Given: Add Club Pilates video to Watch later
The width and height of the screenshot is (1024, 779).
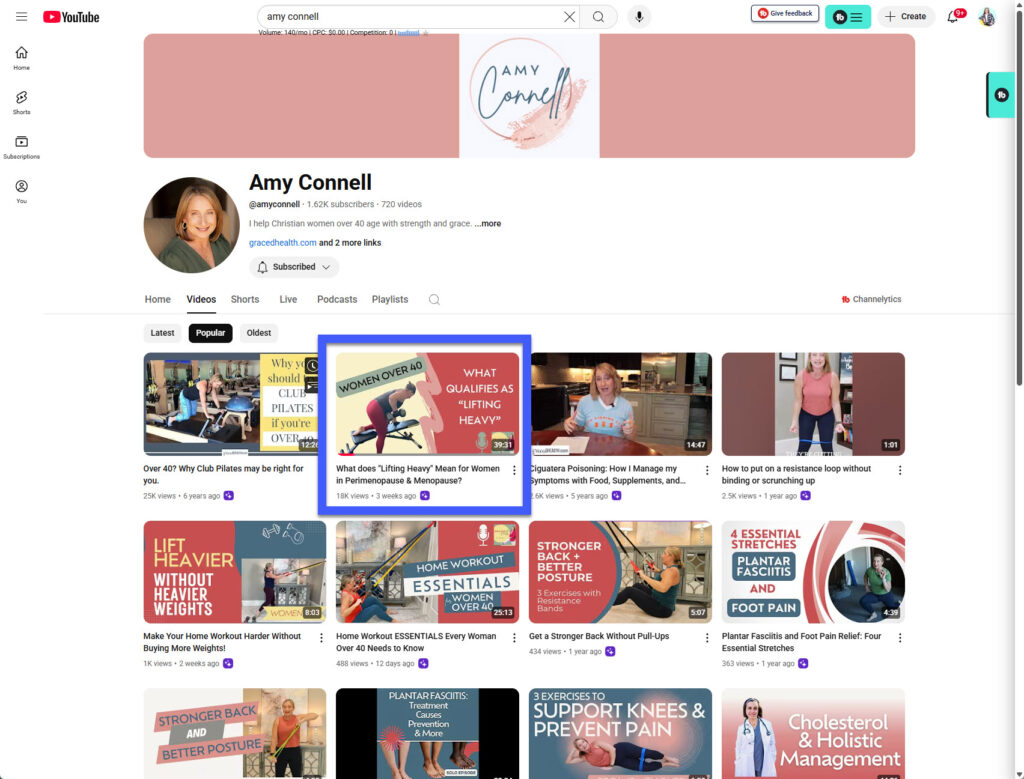Looking at the screenshot, I should pyautogui.click(x=312, y=366).
